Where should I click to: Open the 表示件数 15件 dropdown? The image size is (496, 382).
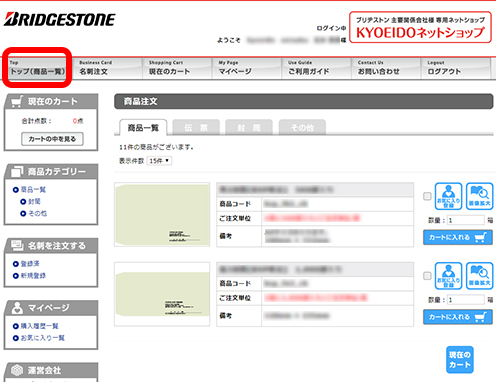(159, 161)
